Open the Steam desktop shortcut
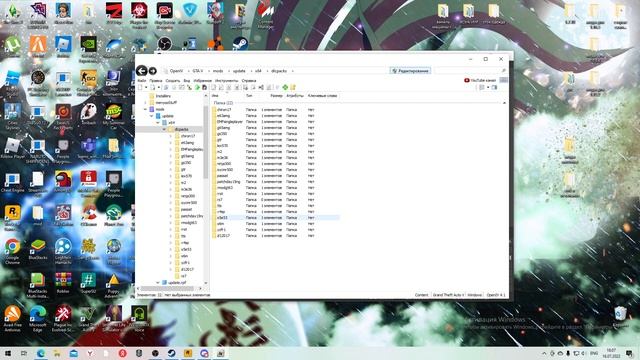 tap(240, 43)
